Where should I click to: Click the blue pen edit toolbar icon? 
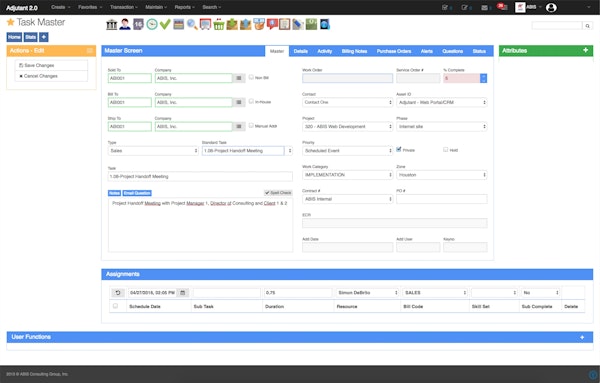point(298,24)
